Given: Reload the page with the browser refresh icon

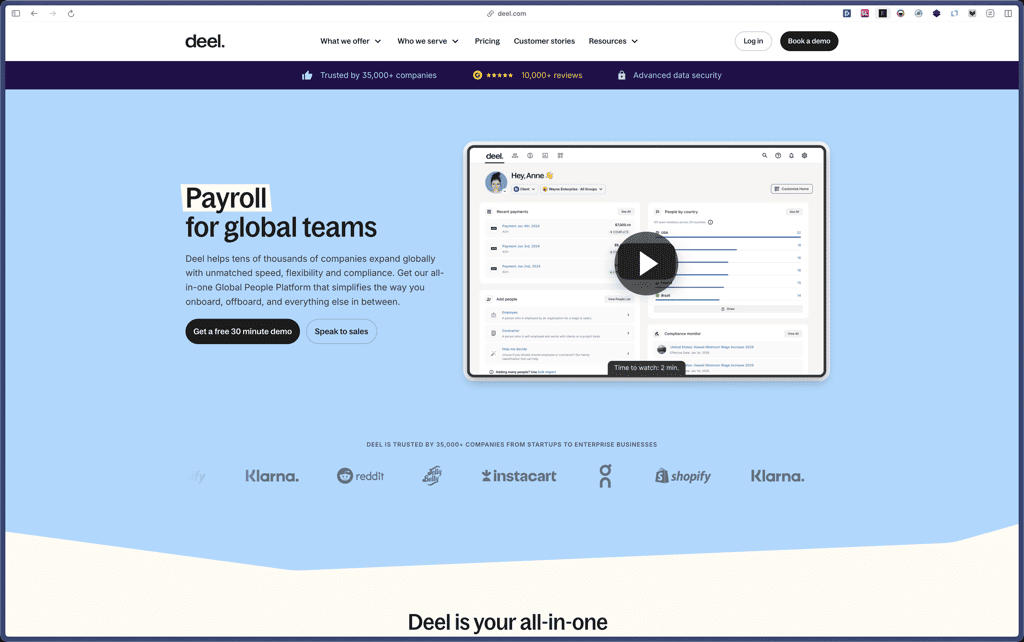Looking at the screenshot, I should (71, 13).
